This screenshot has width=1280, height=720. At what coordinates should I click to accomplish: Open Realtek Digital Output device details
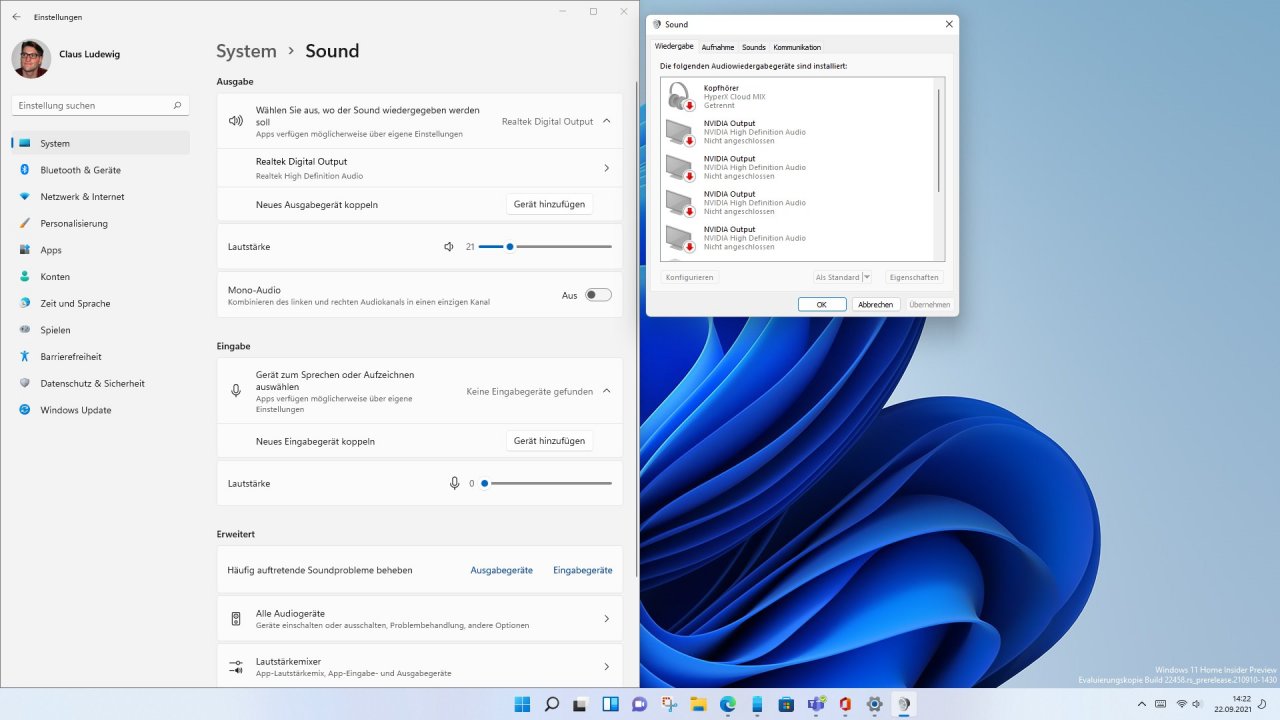419,168
